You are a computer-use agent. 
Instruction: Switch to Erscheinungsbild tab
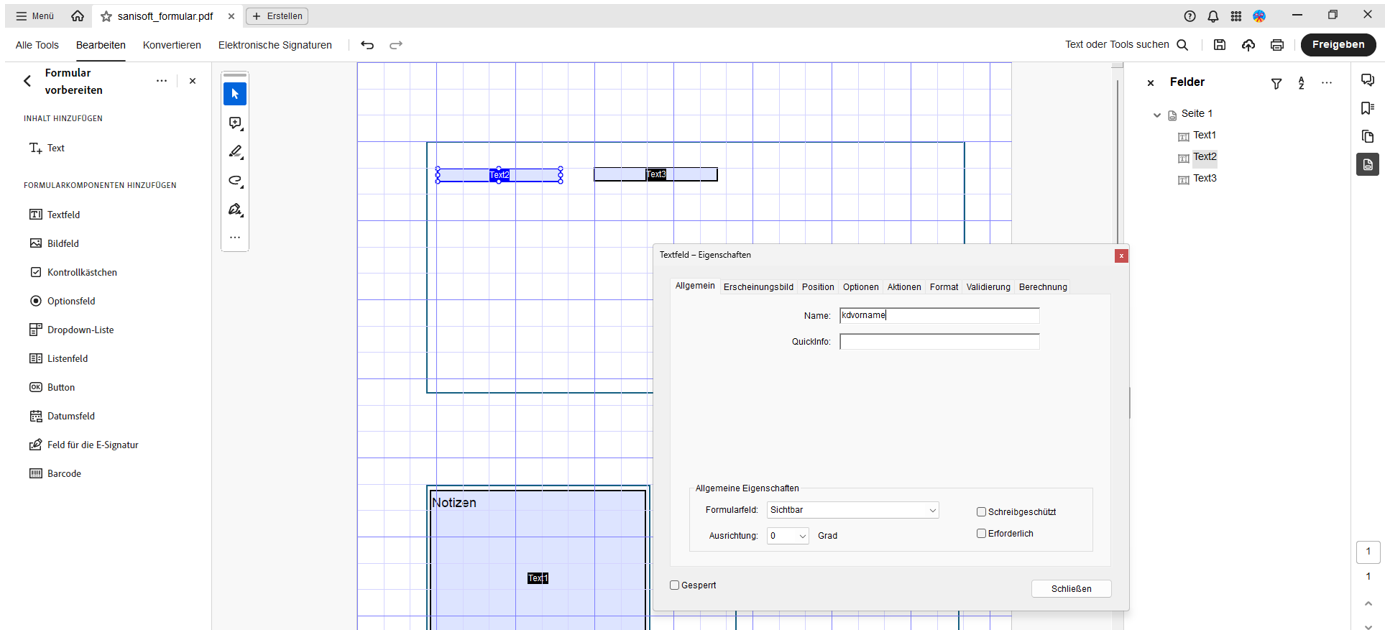pyautogui.click(x=758, y=287)
